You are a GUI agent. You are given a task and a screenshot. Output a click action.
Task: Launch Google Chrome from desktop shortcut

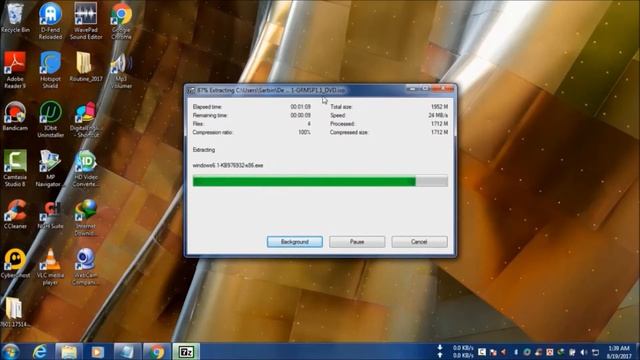(121, 20)
